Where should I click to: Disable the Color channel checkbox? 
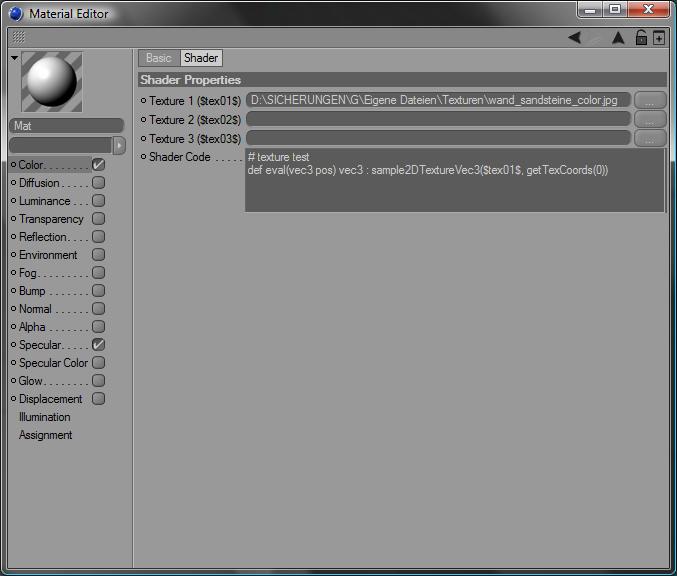98,165
